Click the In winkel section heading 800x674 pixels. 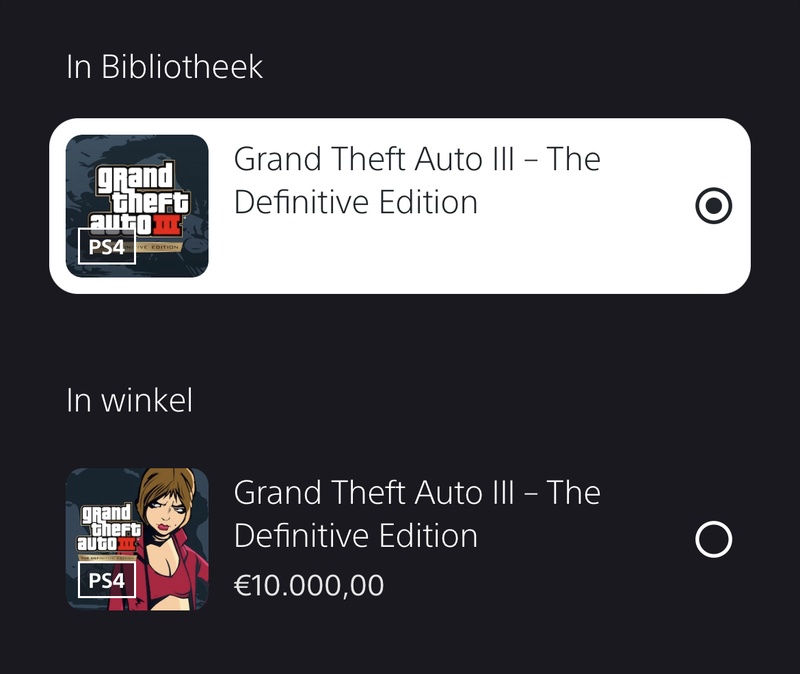click(130, 400)
